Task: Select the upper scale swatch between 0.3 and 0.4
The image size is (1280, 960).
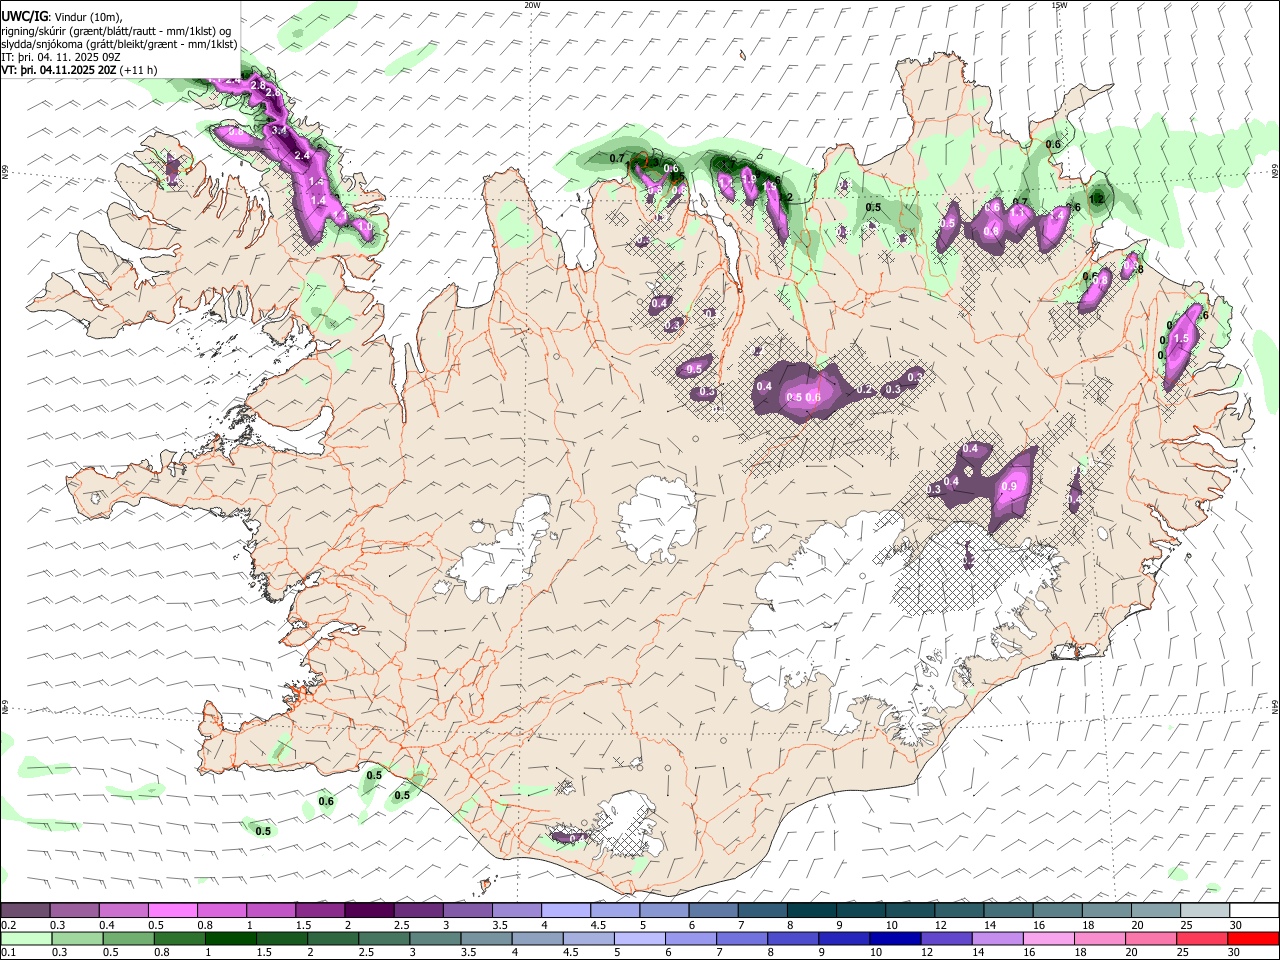Action: [x=76, y=911]
